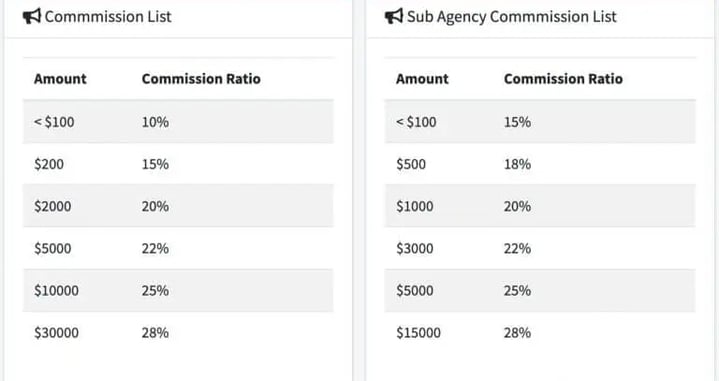Click the Amount header in Sub Agency table

pyautogui.click(x=422, y=79)
